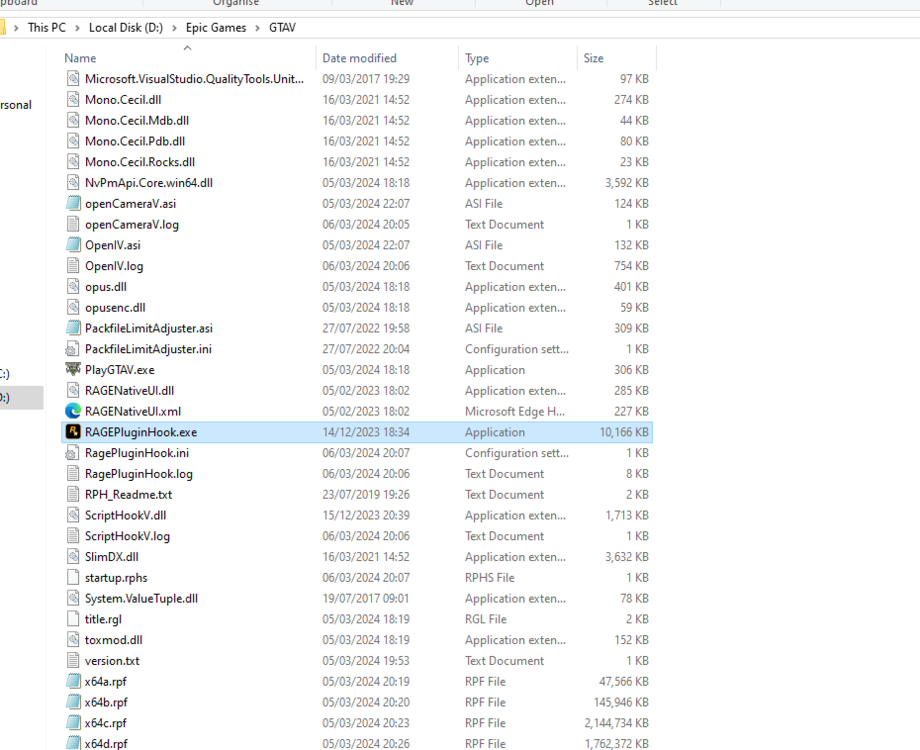Select the Mono.Cecil.Rocks.dll file name
920x750 pixels.
click(x=140, y=162)
